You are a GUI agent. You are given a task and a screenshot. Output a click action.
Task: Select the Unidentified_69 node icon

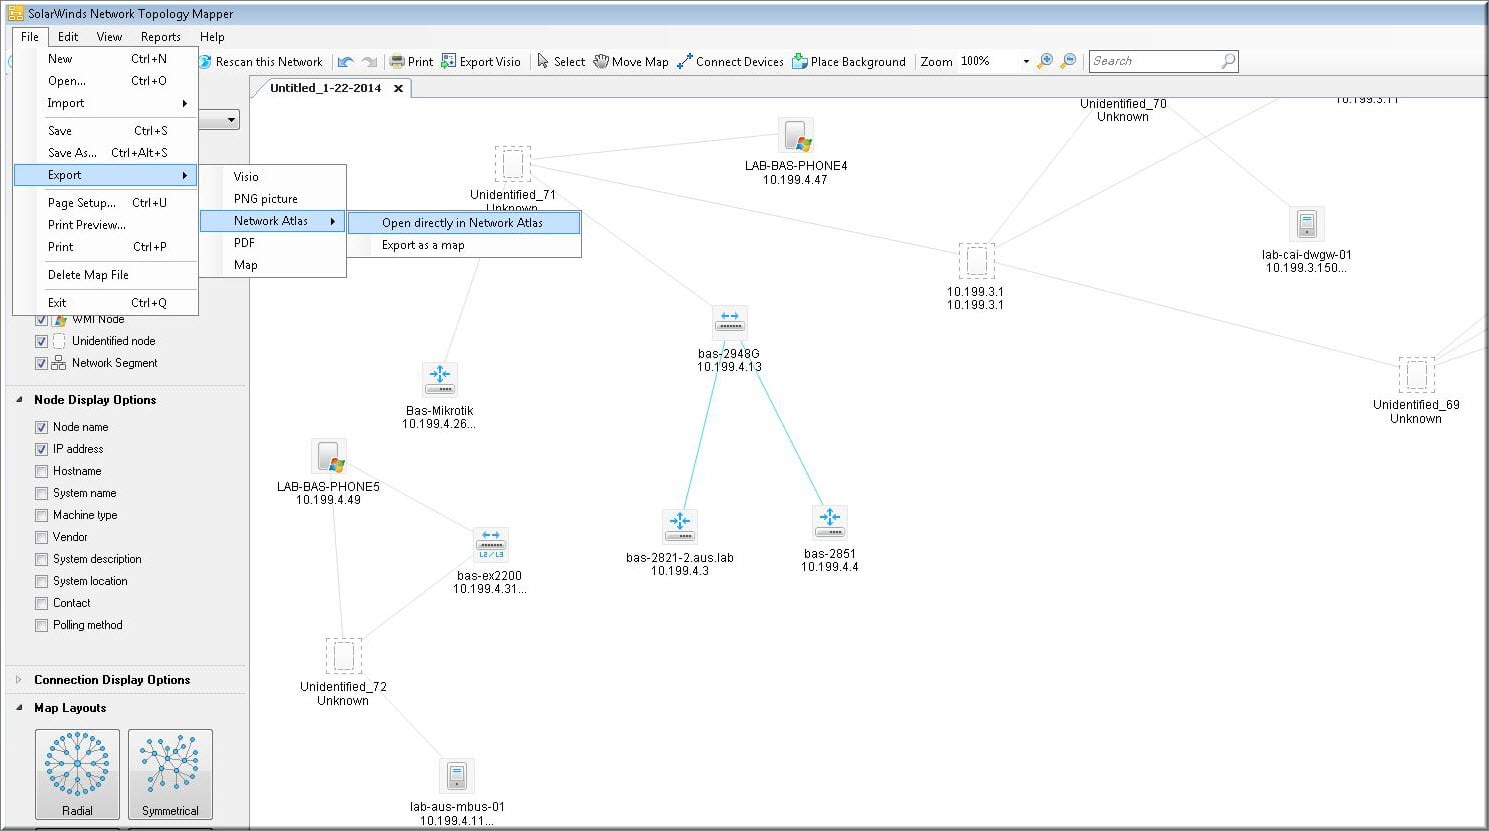[x=1416, y=375]
